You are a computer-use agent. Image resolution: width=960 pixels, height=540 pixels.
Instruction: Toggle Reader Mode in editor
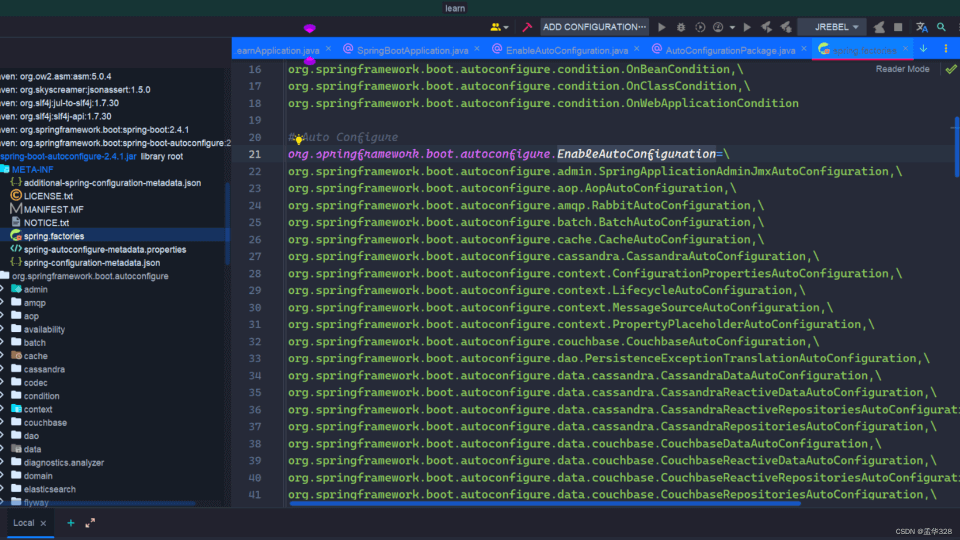coord(902,69)
